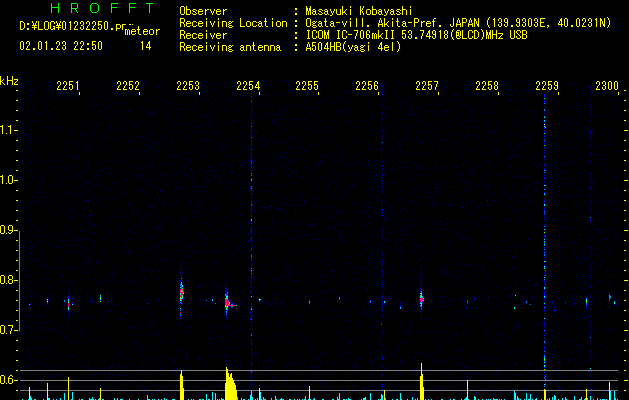
Task: Click the kHz axis unit label
Action: coord(9,81)
